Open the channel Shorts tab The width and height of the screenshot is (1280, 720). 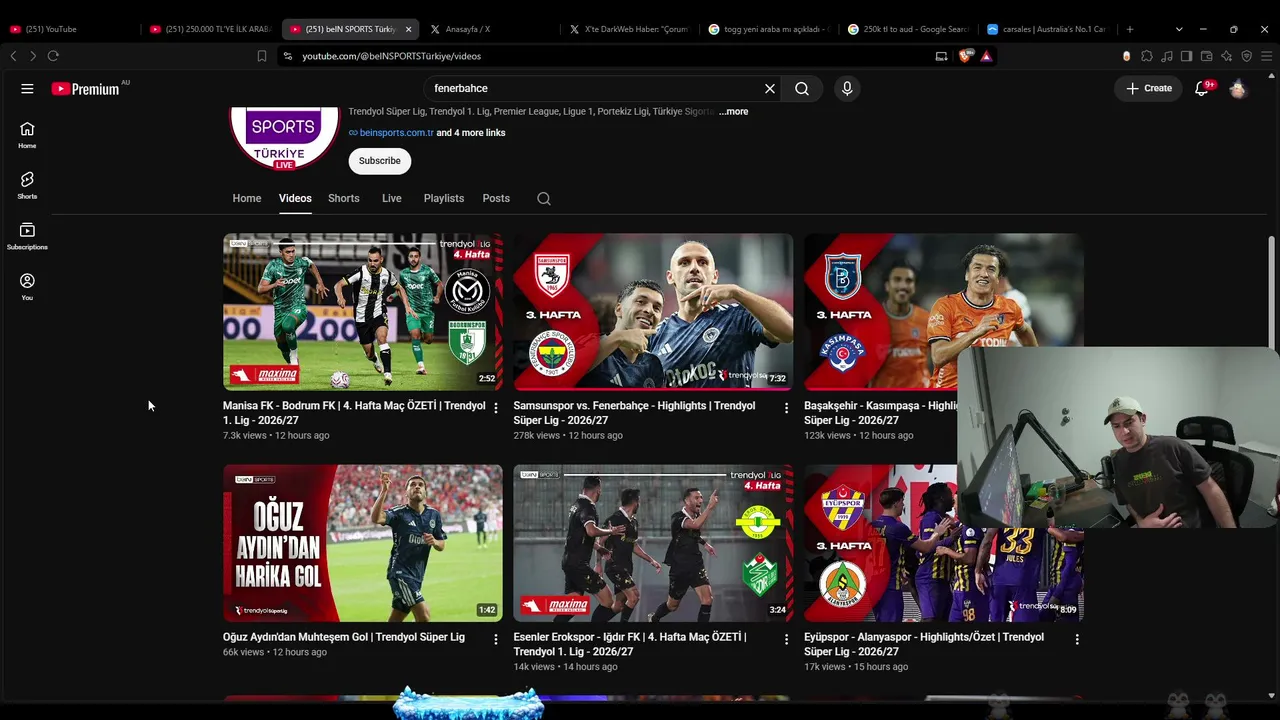344,198
